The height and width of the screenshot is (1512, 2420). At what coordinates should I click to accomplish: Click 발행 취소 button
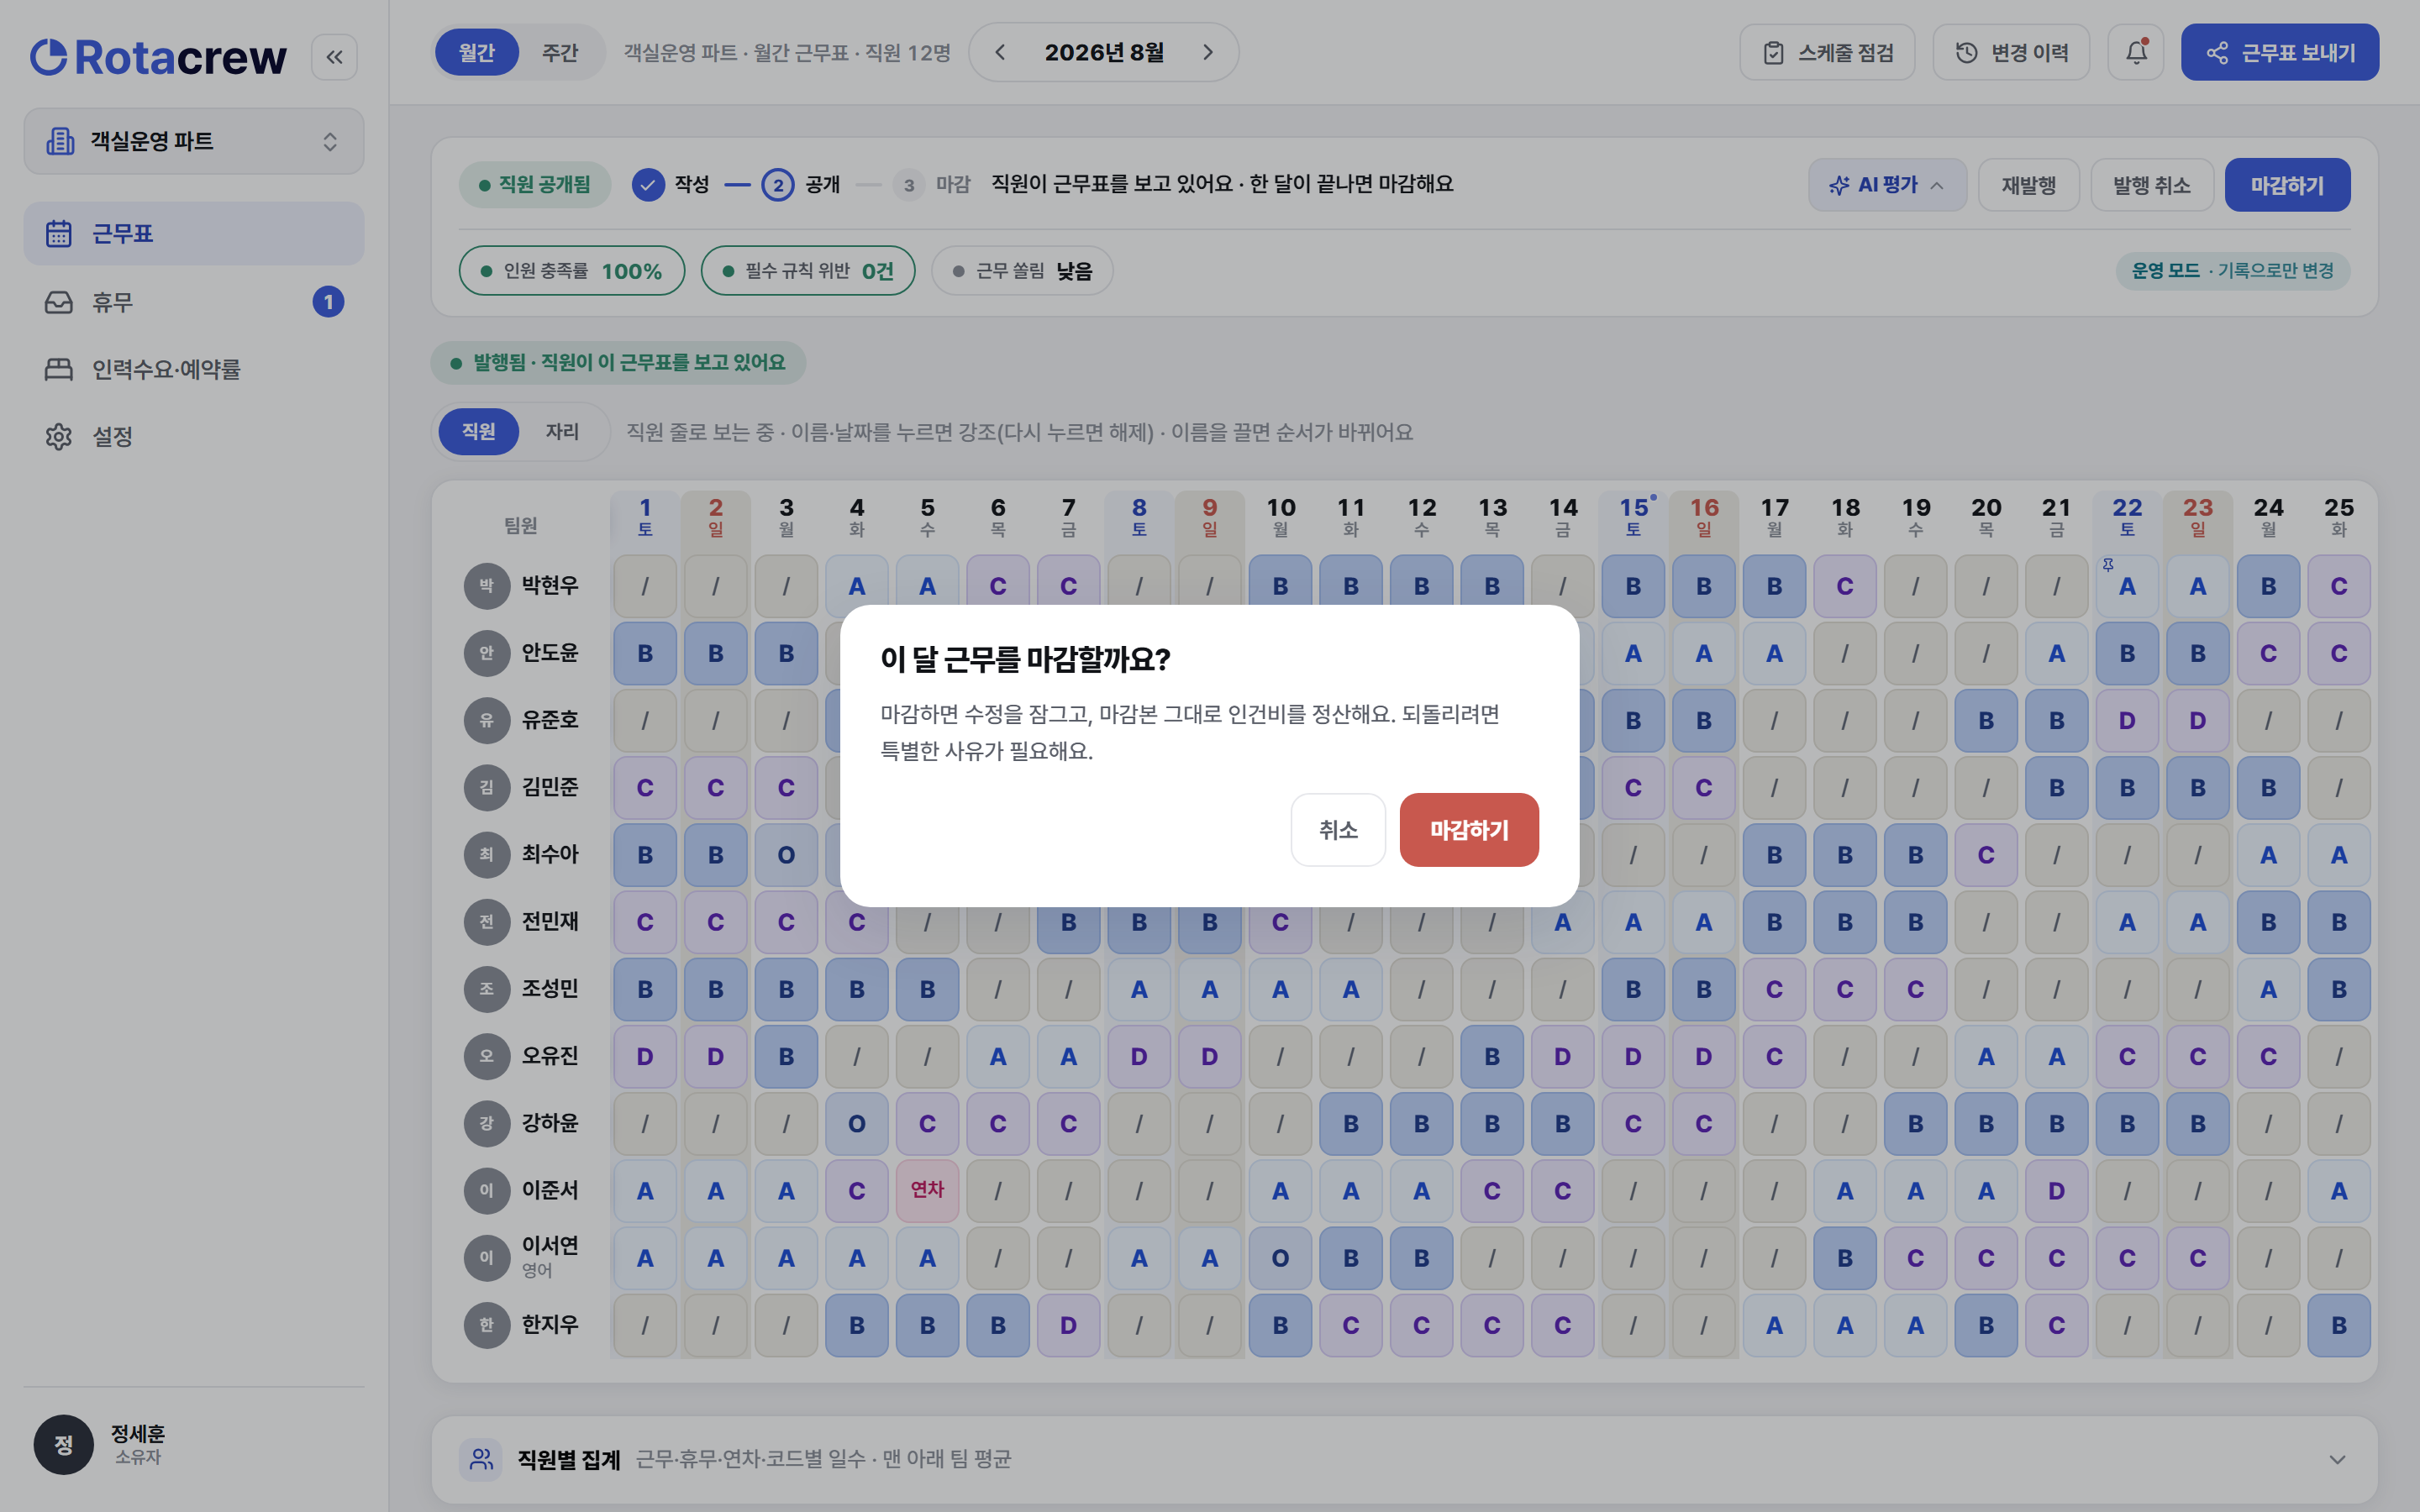tap(2151, 185)
